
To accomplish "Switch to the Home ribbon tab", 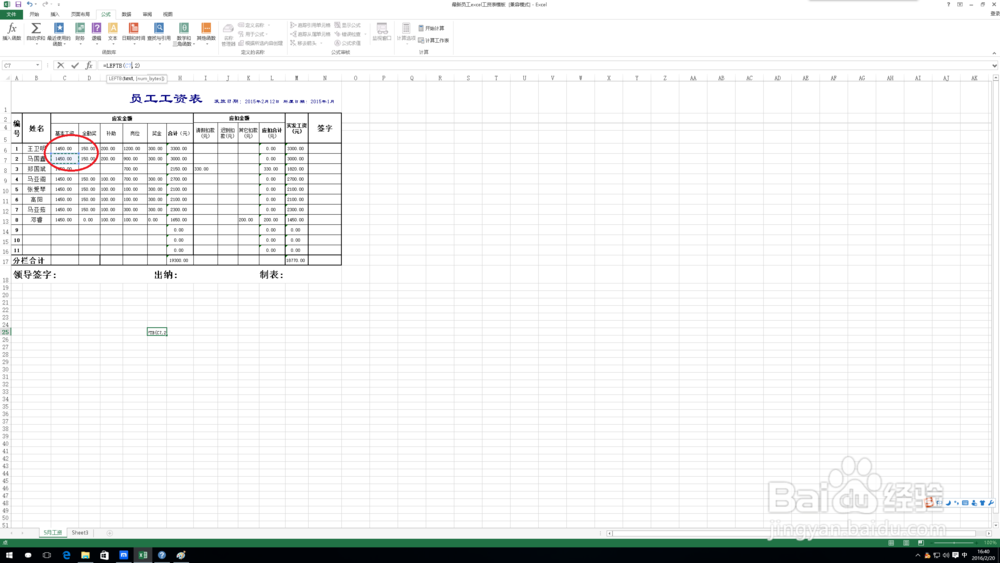I will coord(34,14).
